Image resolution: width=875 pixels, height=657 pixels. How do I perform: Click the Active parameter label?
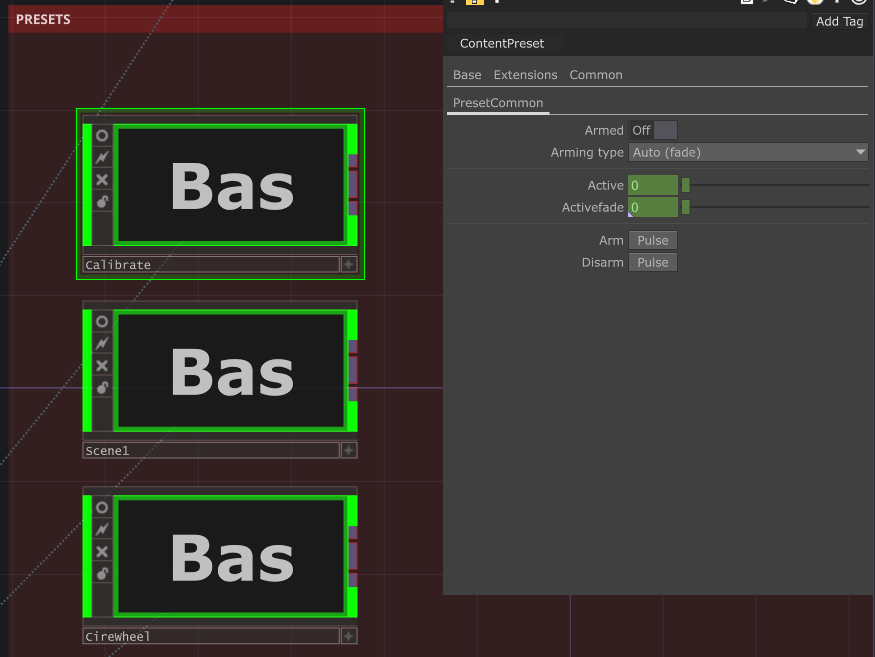(605, 185)
